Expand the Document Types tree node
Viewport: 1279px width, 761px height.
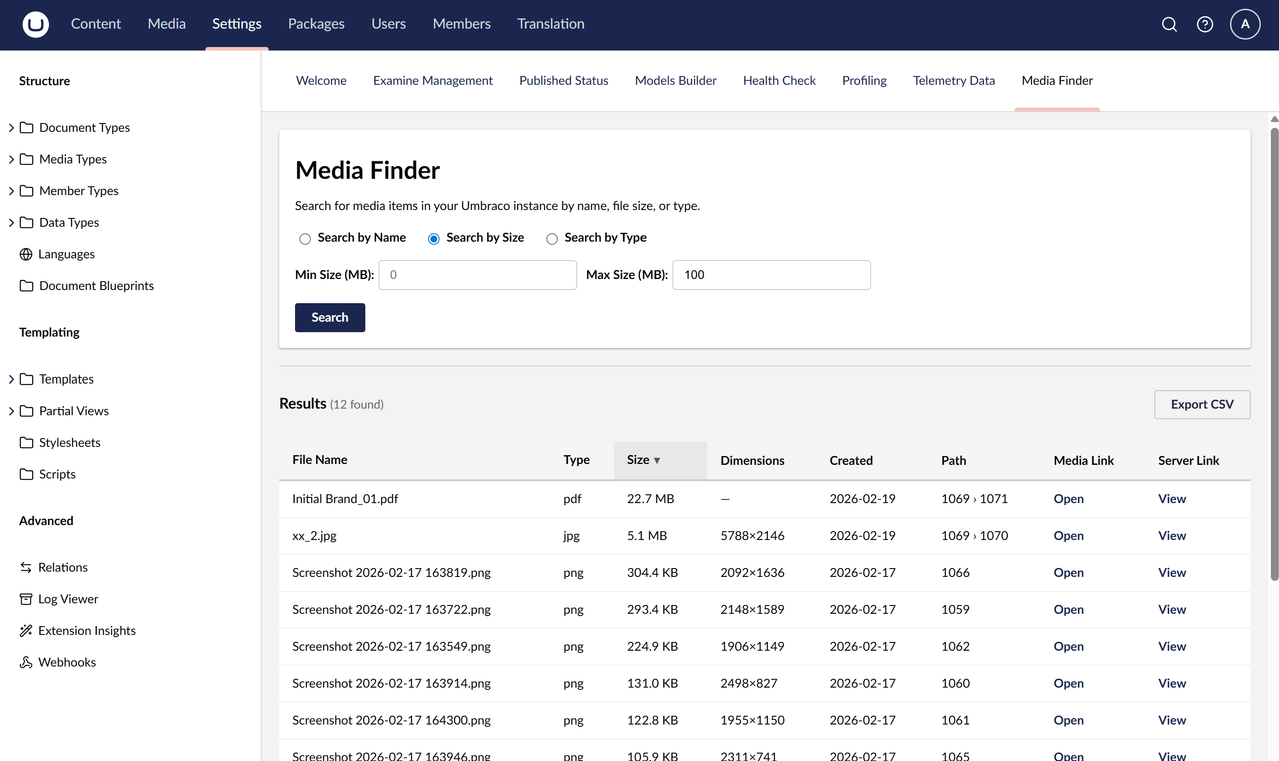pyautogui.click(x=11, y=128)
